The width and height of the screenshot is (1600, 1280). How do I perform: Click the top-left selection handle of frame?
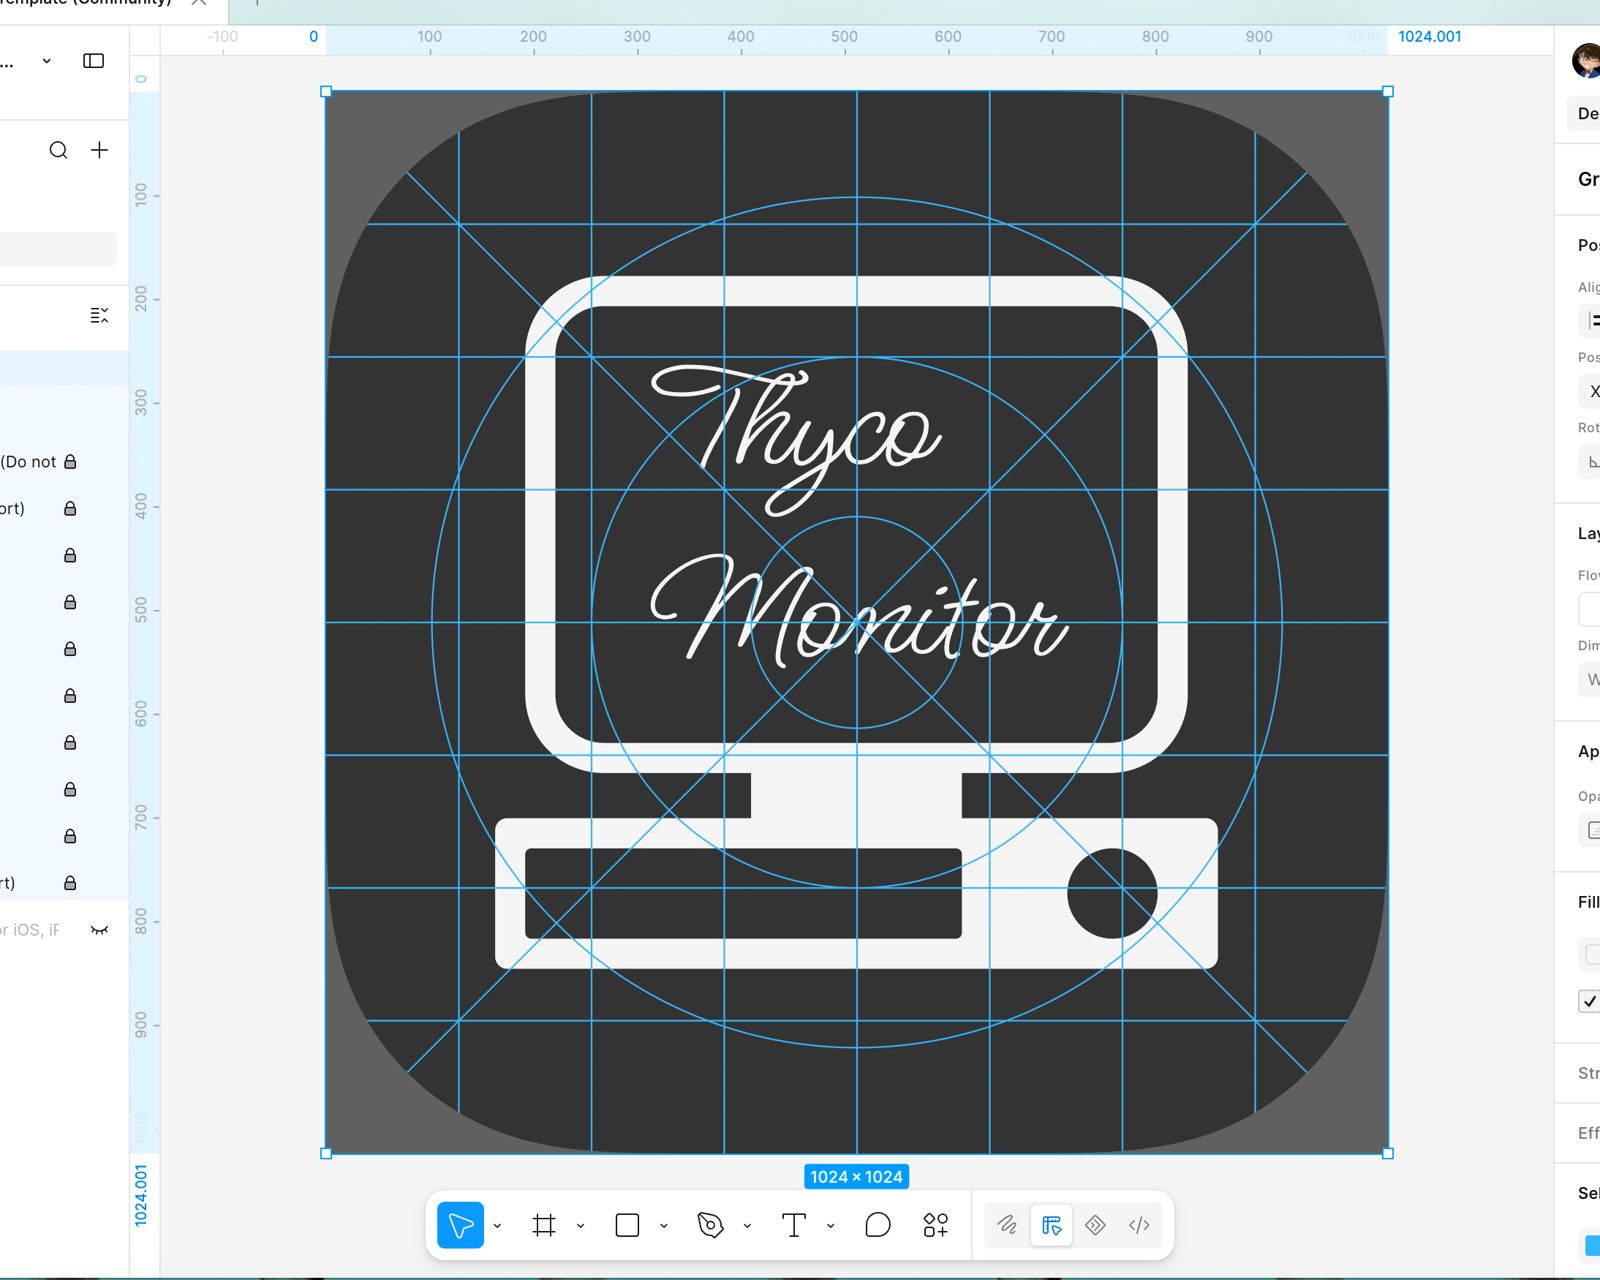pyautogui.click(x=326, y=92)
